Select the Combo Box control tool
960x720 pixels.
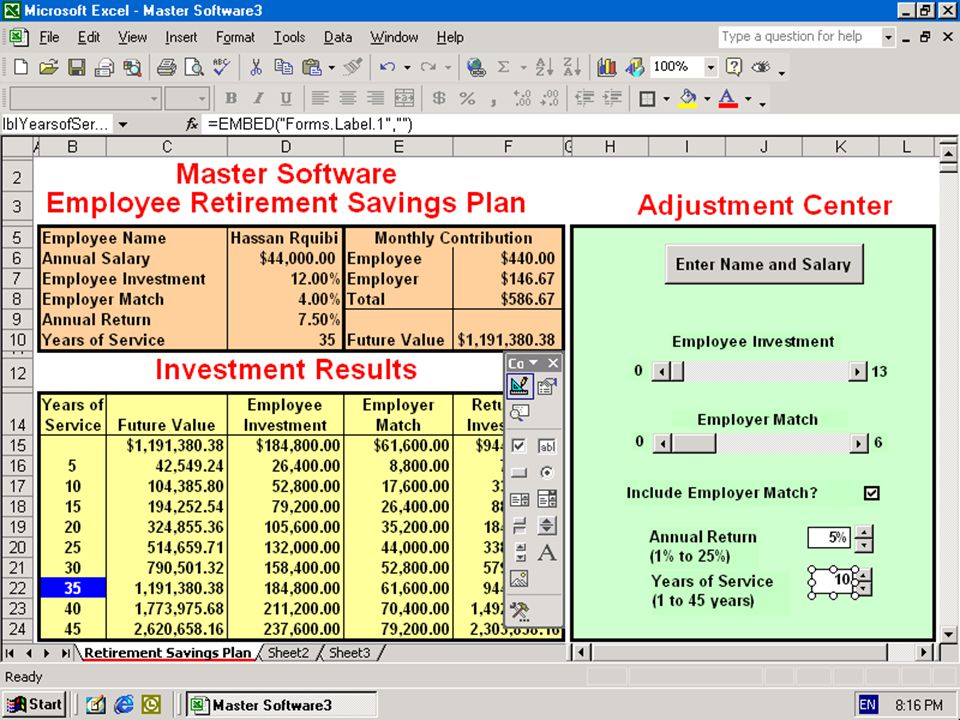[547, 499]
